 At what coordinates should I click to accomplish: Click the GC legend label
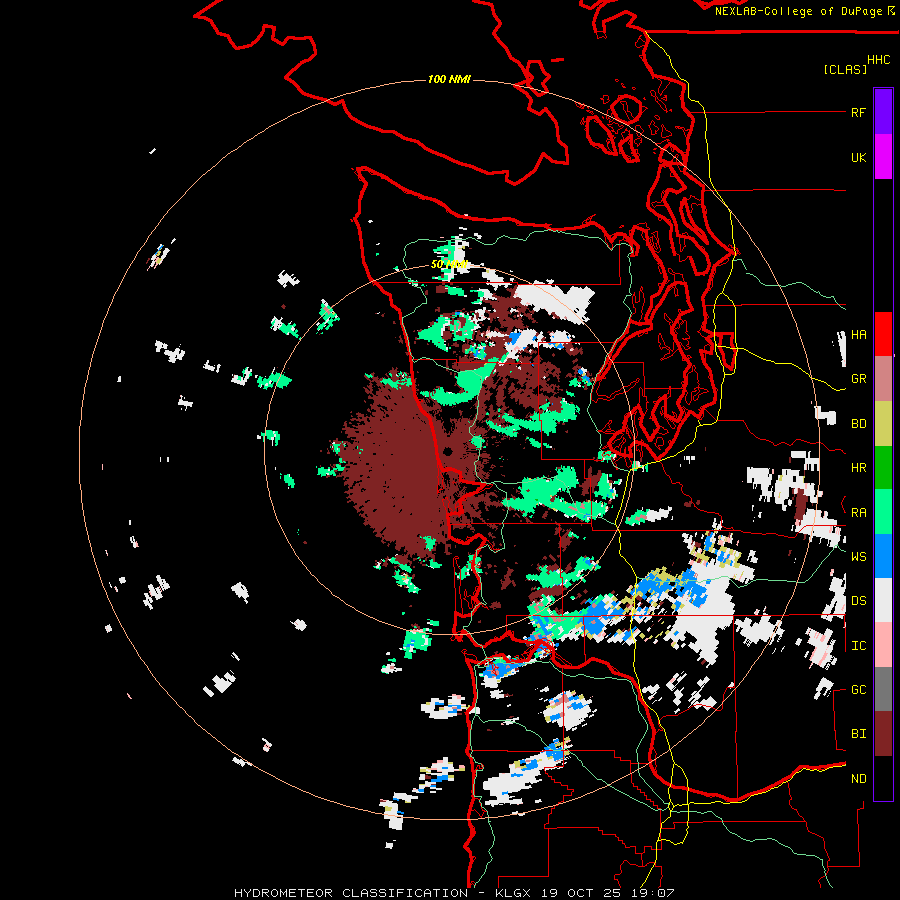[x=858, y=690]
